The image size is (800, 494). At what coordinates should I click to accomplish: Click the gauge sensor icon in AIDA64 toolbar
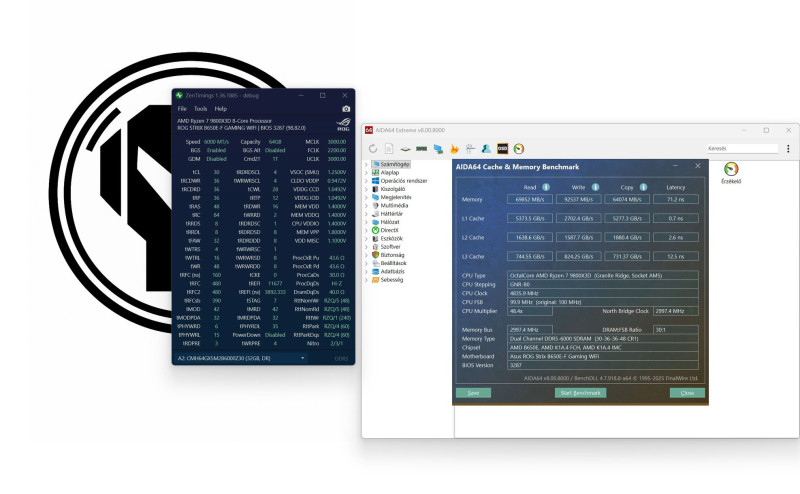519,149
